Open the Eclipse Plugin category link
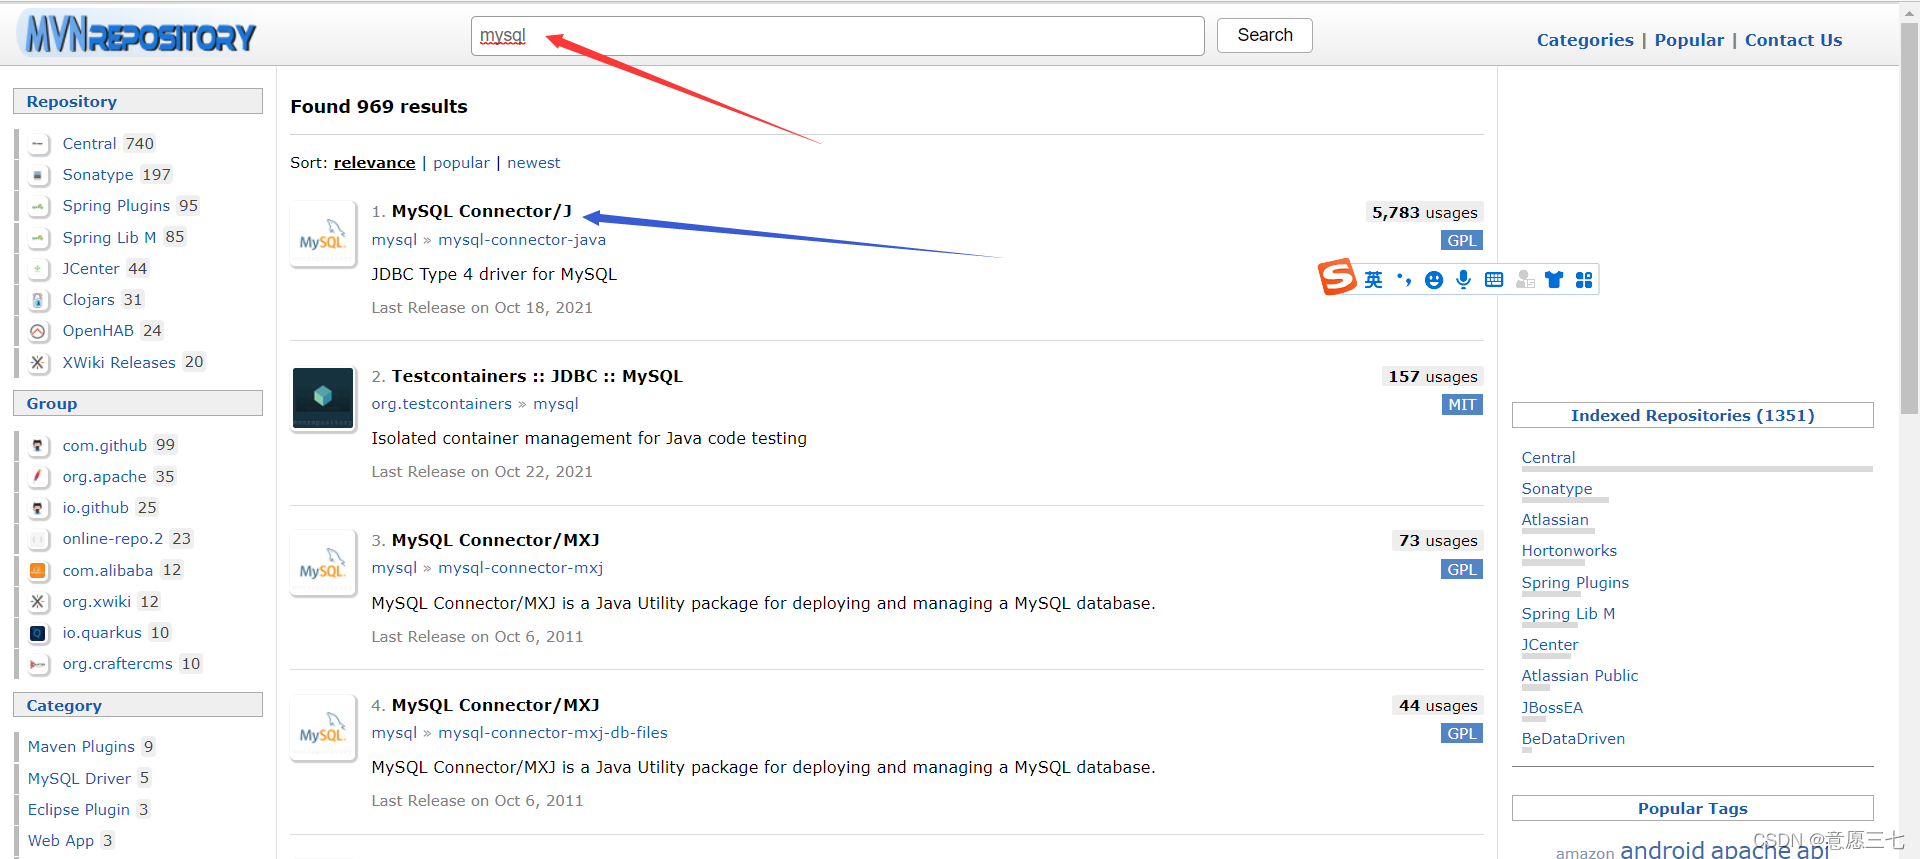Image resolution: width=1920 pixels, height=859 pixels. click(x=79, y=810)
